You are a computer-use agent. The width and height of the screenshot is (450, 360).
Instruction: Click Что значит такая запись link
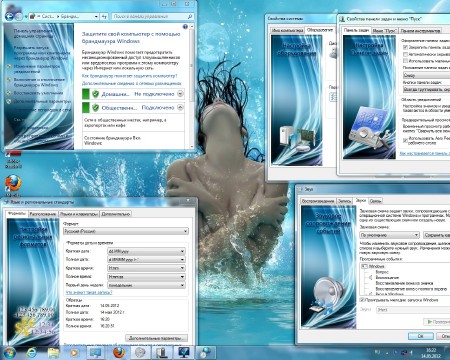point(89,292)
